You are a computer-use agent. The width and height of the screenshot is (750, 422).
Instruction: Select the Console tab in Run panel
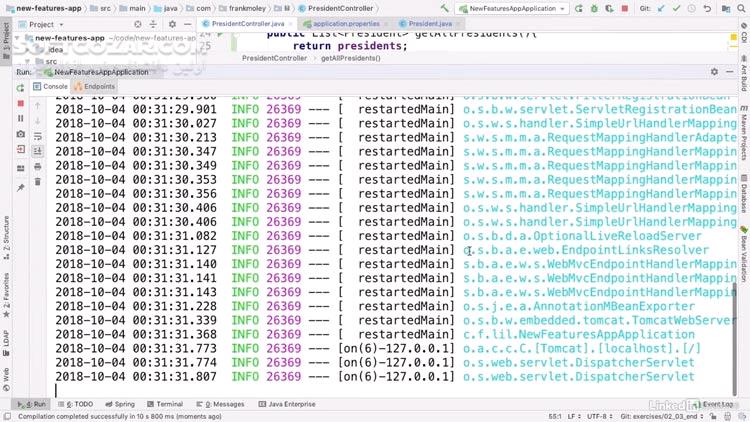50,87
